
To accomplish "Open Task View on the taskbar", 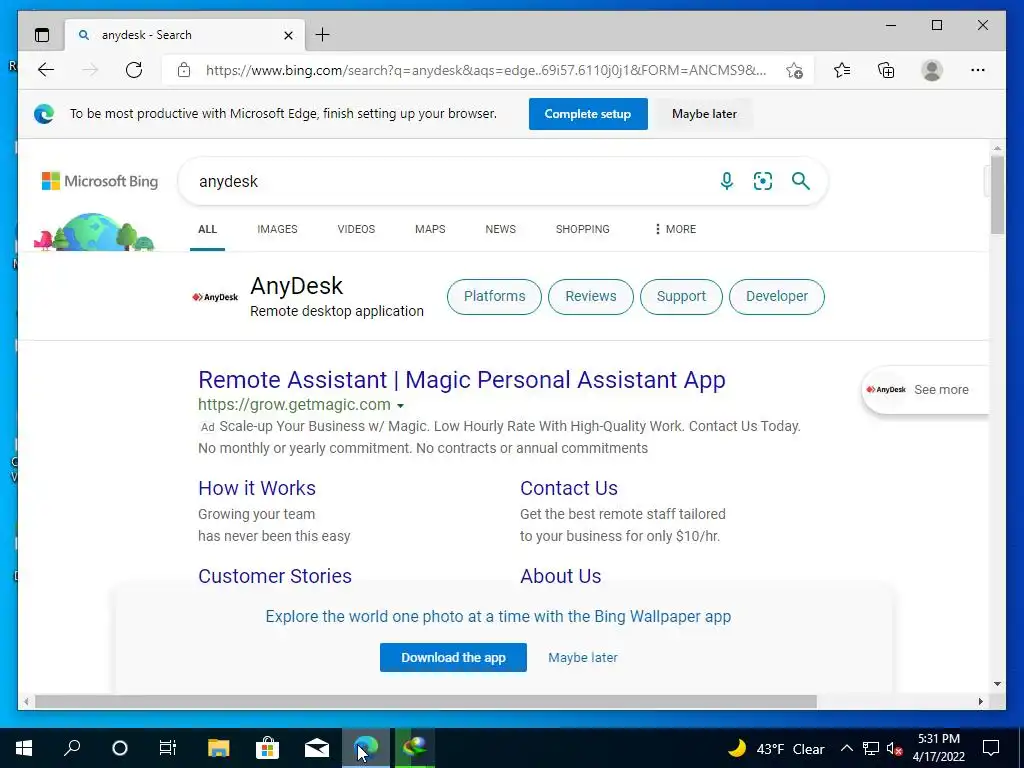I will coord(168,748).
